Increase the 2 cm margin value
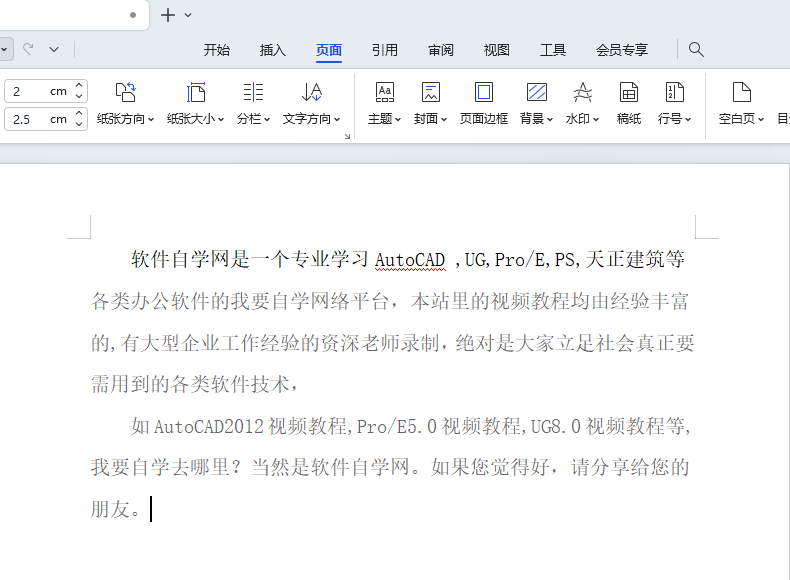Viewport: 790px width, 580px height. click(x=79, y=86)
